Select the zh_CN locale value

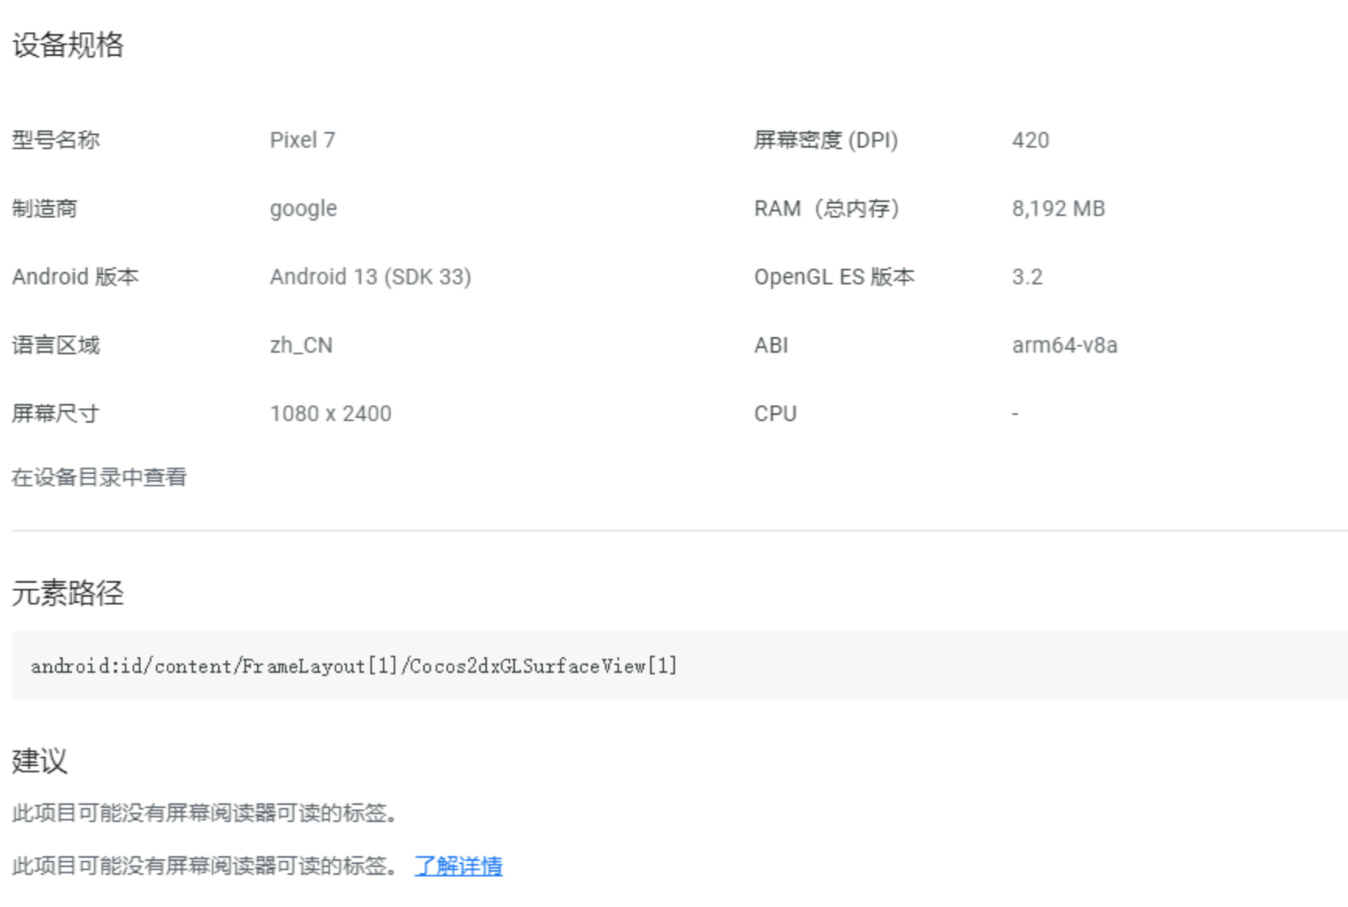point(301,345)
